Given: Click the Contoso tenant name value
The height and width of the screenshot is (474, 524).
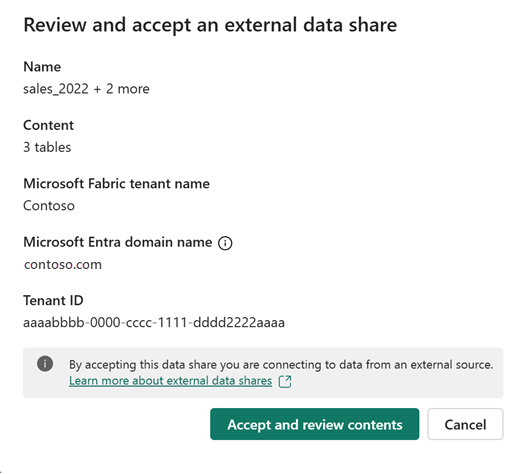Looking at the screenshot, I should 49,206.
